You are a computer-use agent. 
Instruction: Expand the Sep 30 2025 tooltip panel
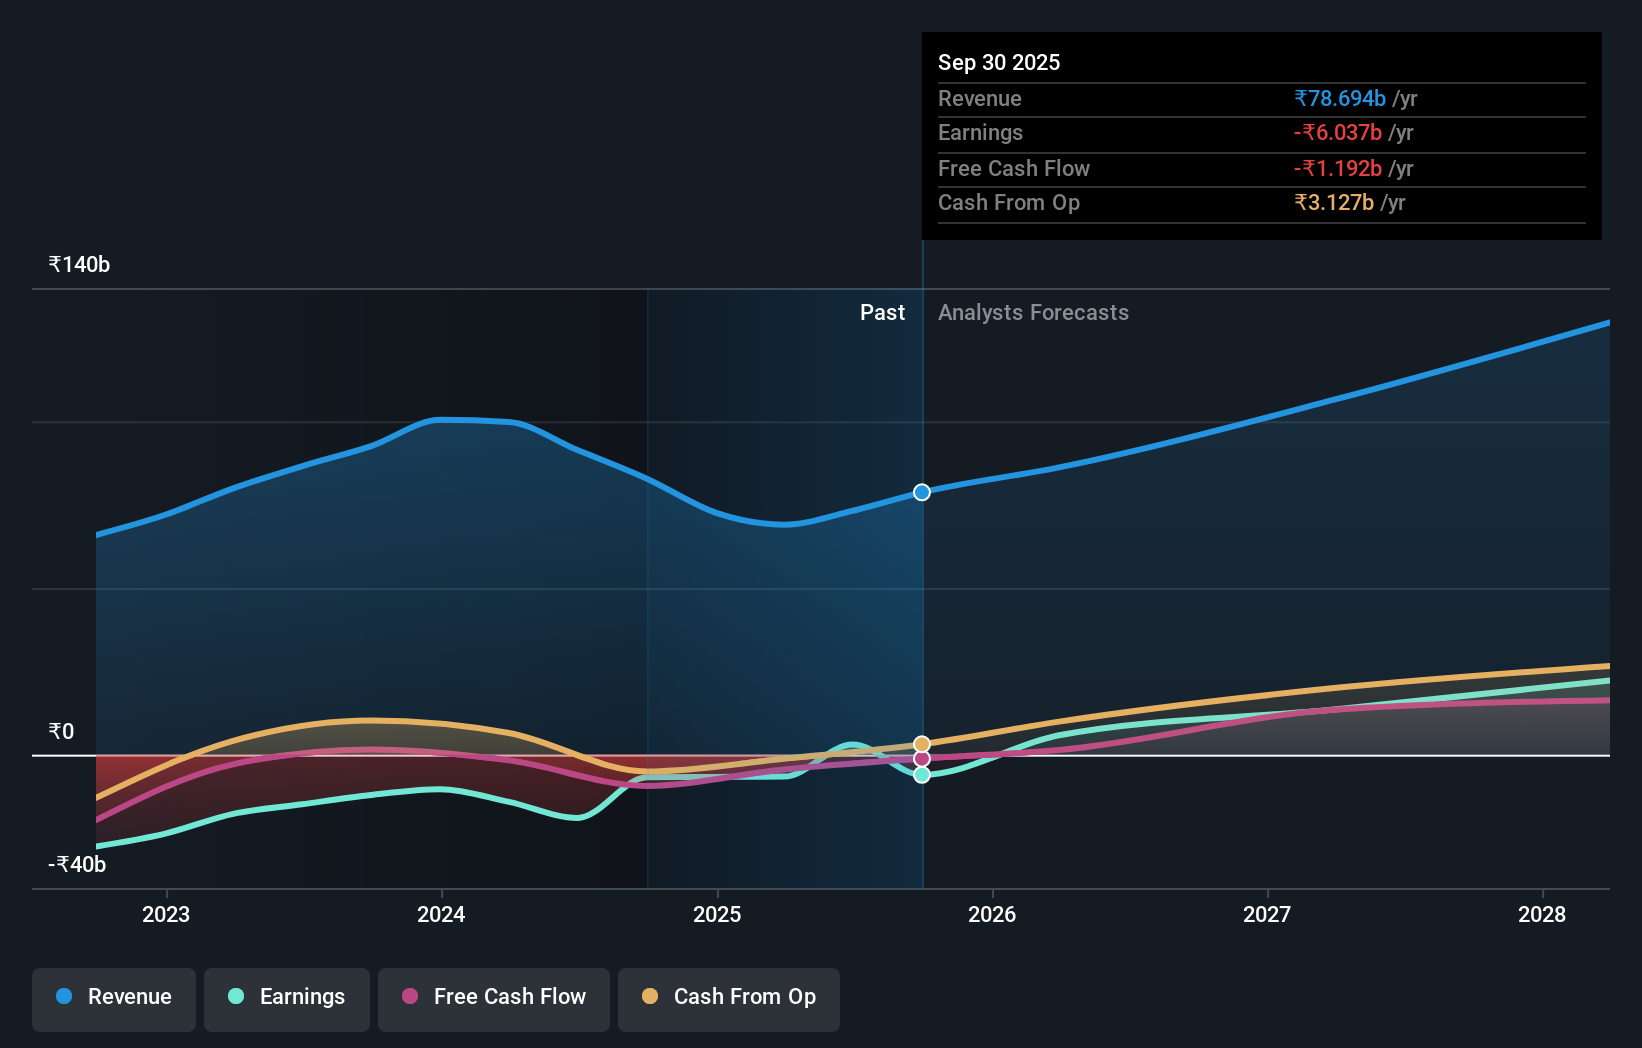coord(1261,136)
